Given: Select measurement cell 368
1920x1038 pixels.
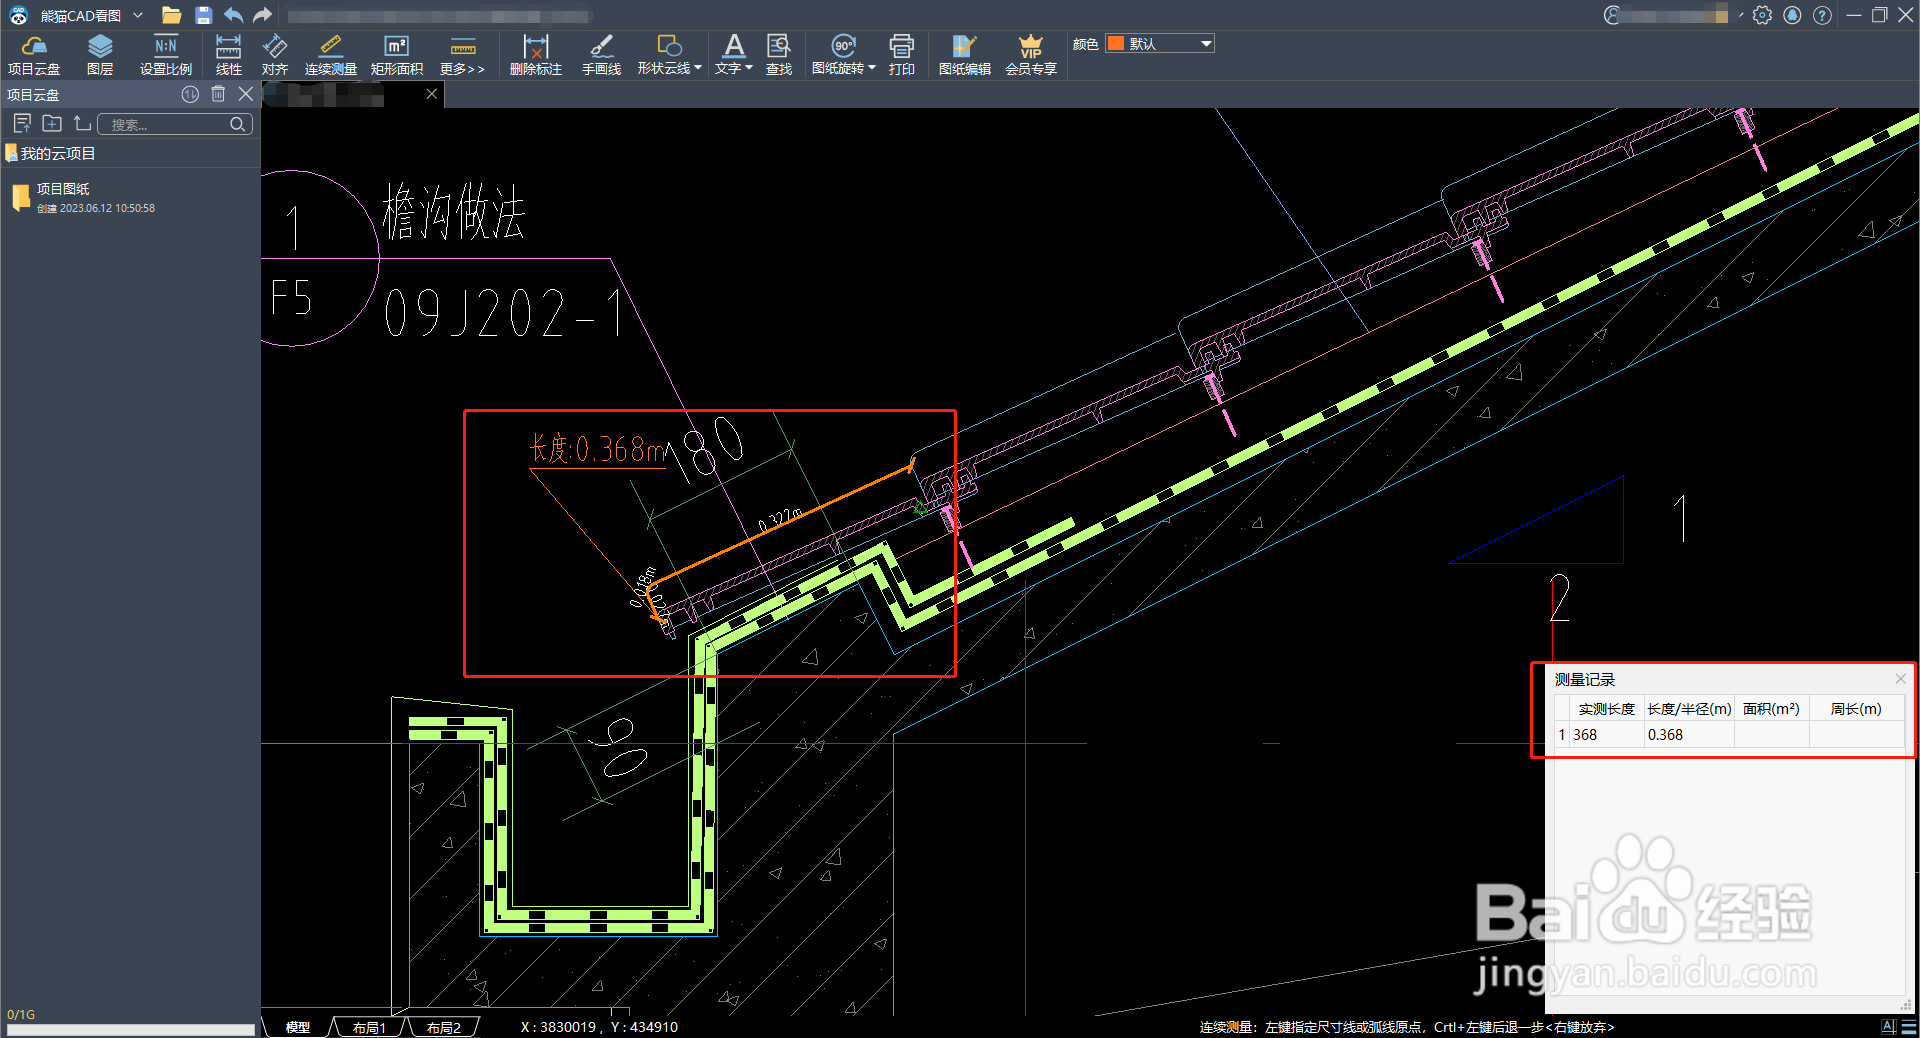Looking at the screenshot, I should coord(1606,735).
